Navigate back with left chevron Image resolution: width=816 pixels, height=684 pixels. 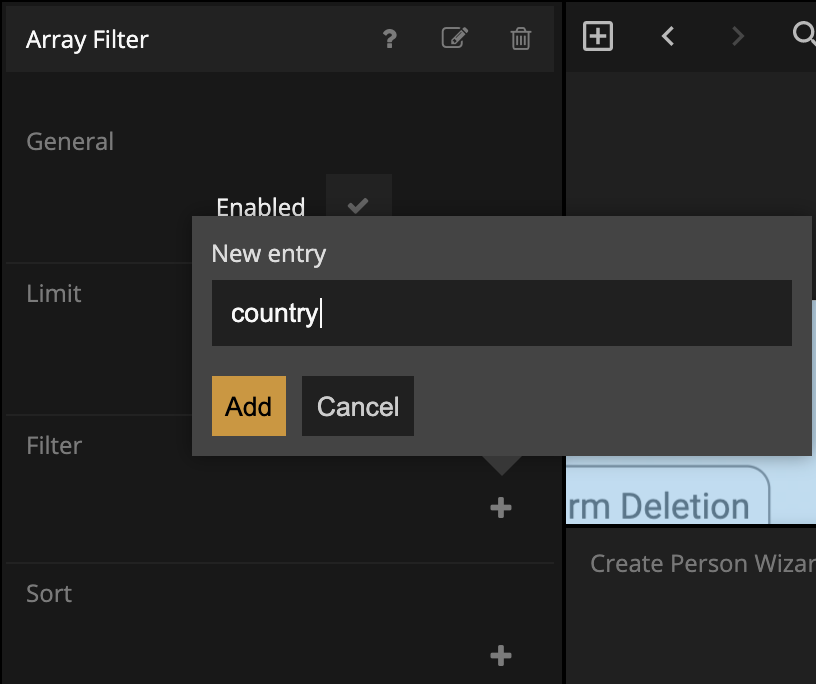coord(668,37)
